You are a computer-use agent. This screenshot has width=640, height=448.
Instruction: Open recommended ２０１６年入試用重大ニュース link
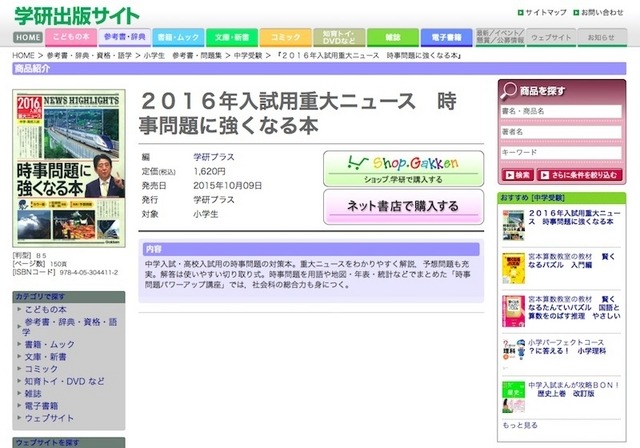point(574,217)
